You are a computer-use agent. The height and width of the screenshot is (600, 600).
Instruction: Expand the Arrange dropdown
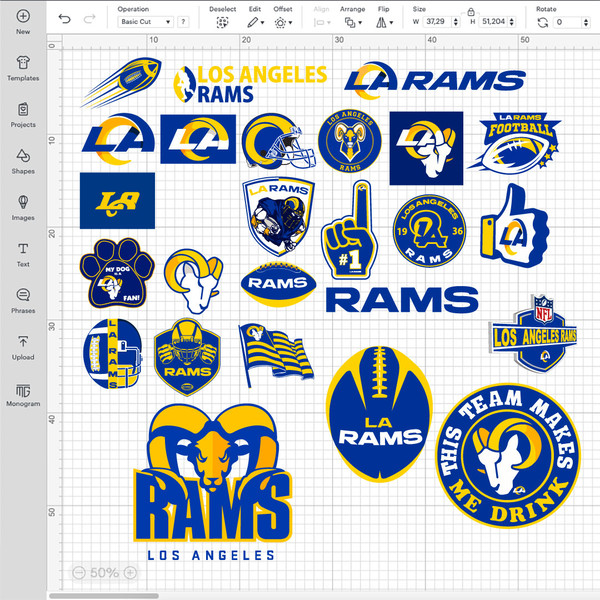[353, 23]
